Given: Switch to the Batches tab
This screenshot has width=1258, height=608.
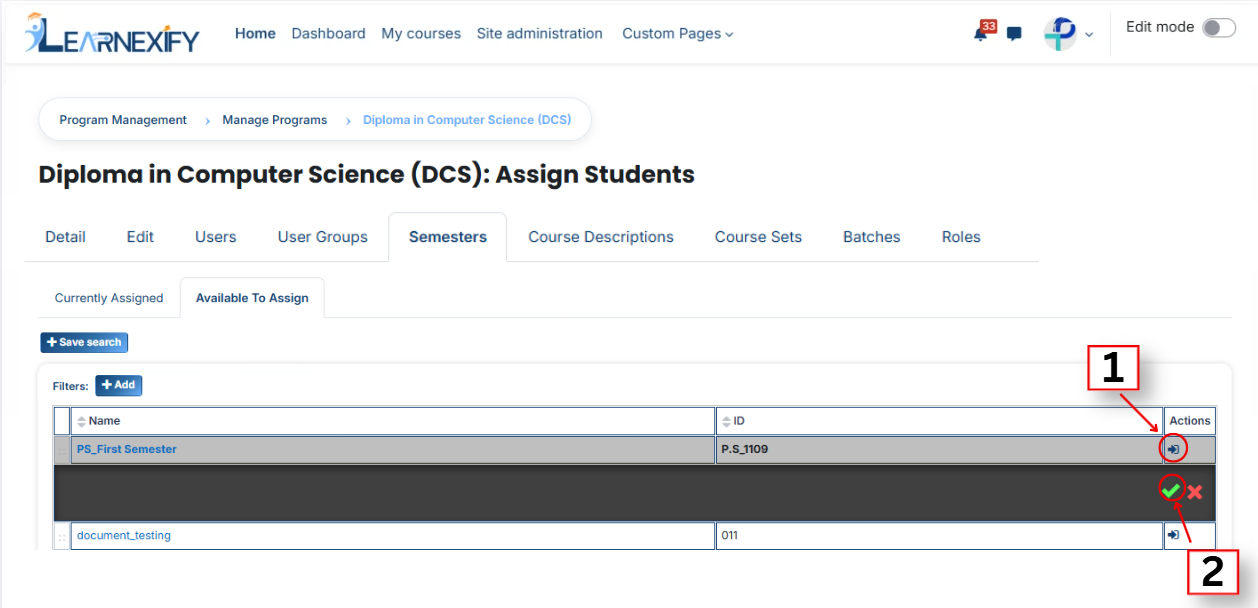Looking at the screenshot, I should point(872,237).
